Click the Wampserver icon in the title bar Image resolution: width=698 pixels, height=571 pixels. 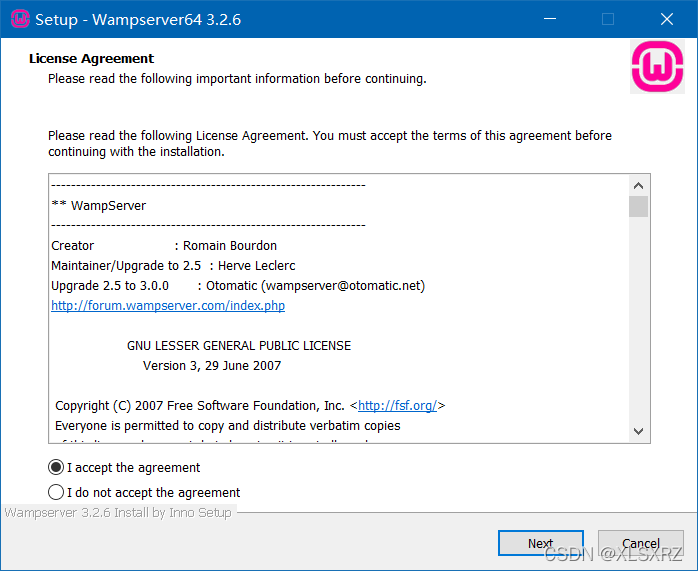(20, 19)
